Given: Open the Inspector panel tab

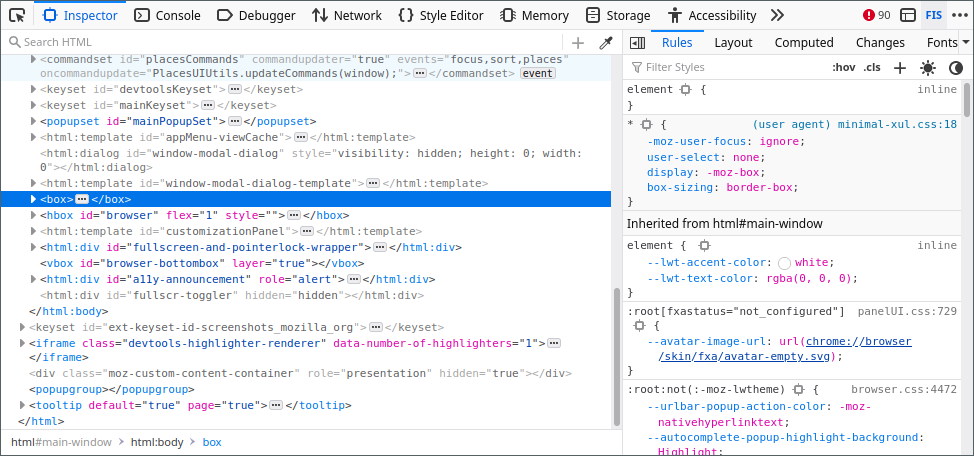Looking at the screenshot, I should (80, 15).
